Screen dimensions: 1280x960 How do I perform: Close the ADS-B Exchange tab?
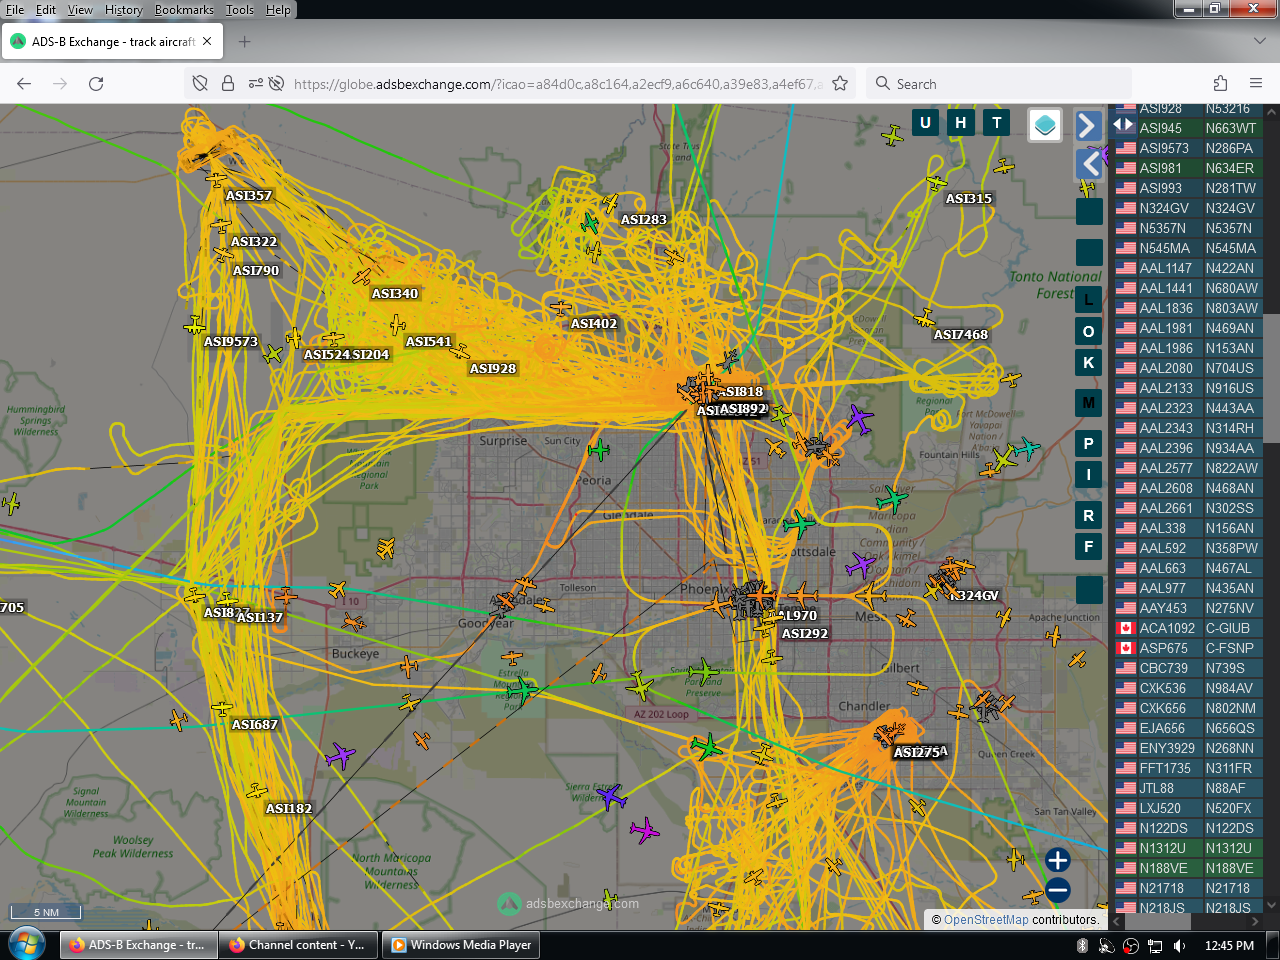(x=207, y=42)
